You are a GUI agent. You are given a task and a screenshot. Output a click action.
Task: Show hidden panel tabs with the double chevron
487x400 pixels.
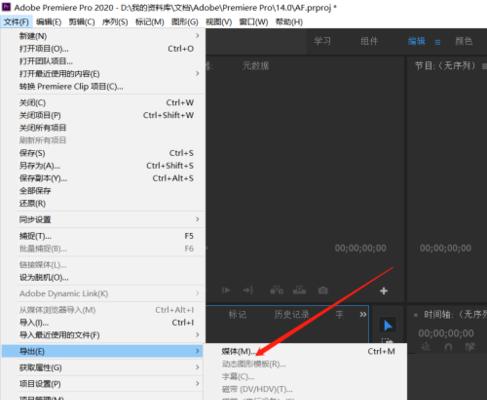click(x=363, y=314)
